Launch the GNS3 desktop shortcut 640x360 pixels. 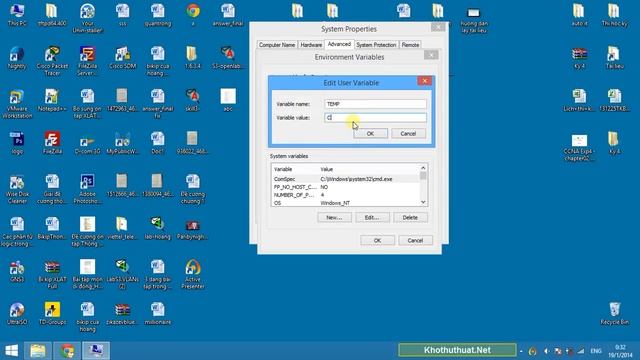click(x=17, y=271)
